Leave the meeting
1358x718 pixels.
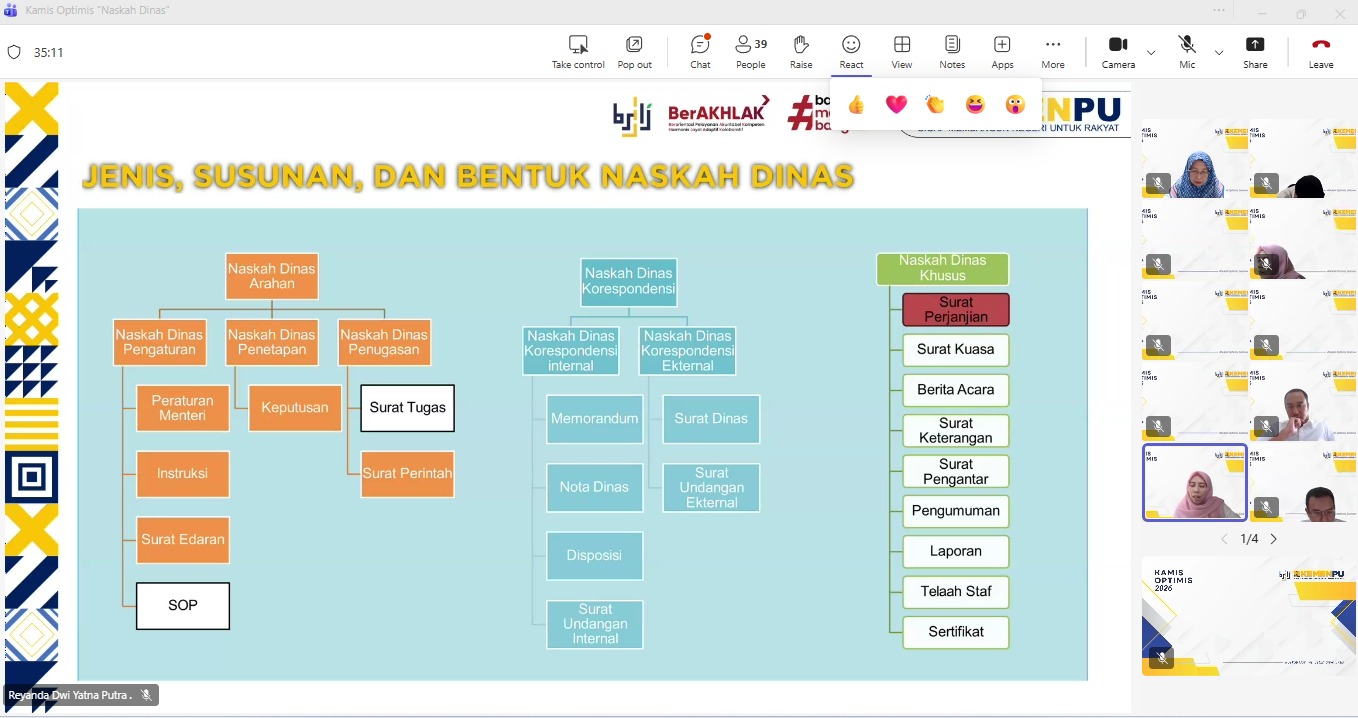1321,51
